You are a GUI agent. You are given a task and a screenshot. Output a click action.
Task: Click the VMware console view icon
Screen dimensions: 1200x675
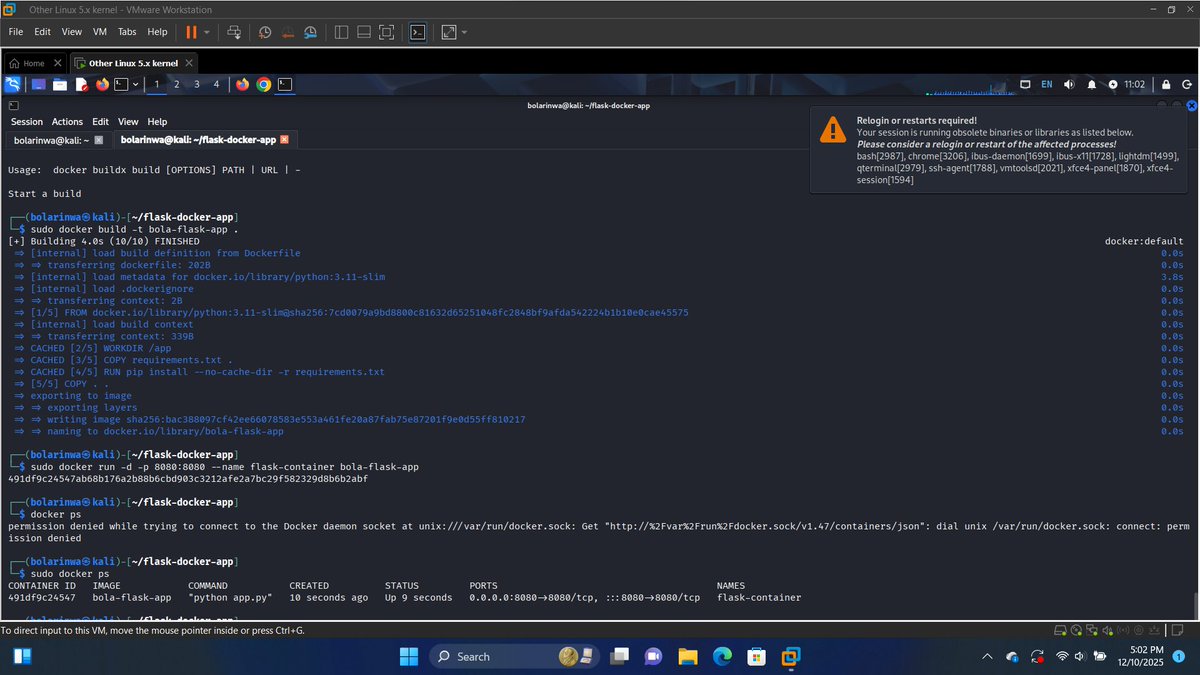(419, 32)
